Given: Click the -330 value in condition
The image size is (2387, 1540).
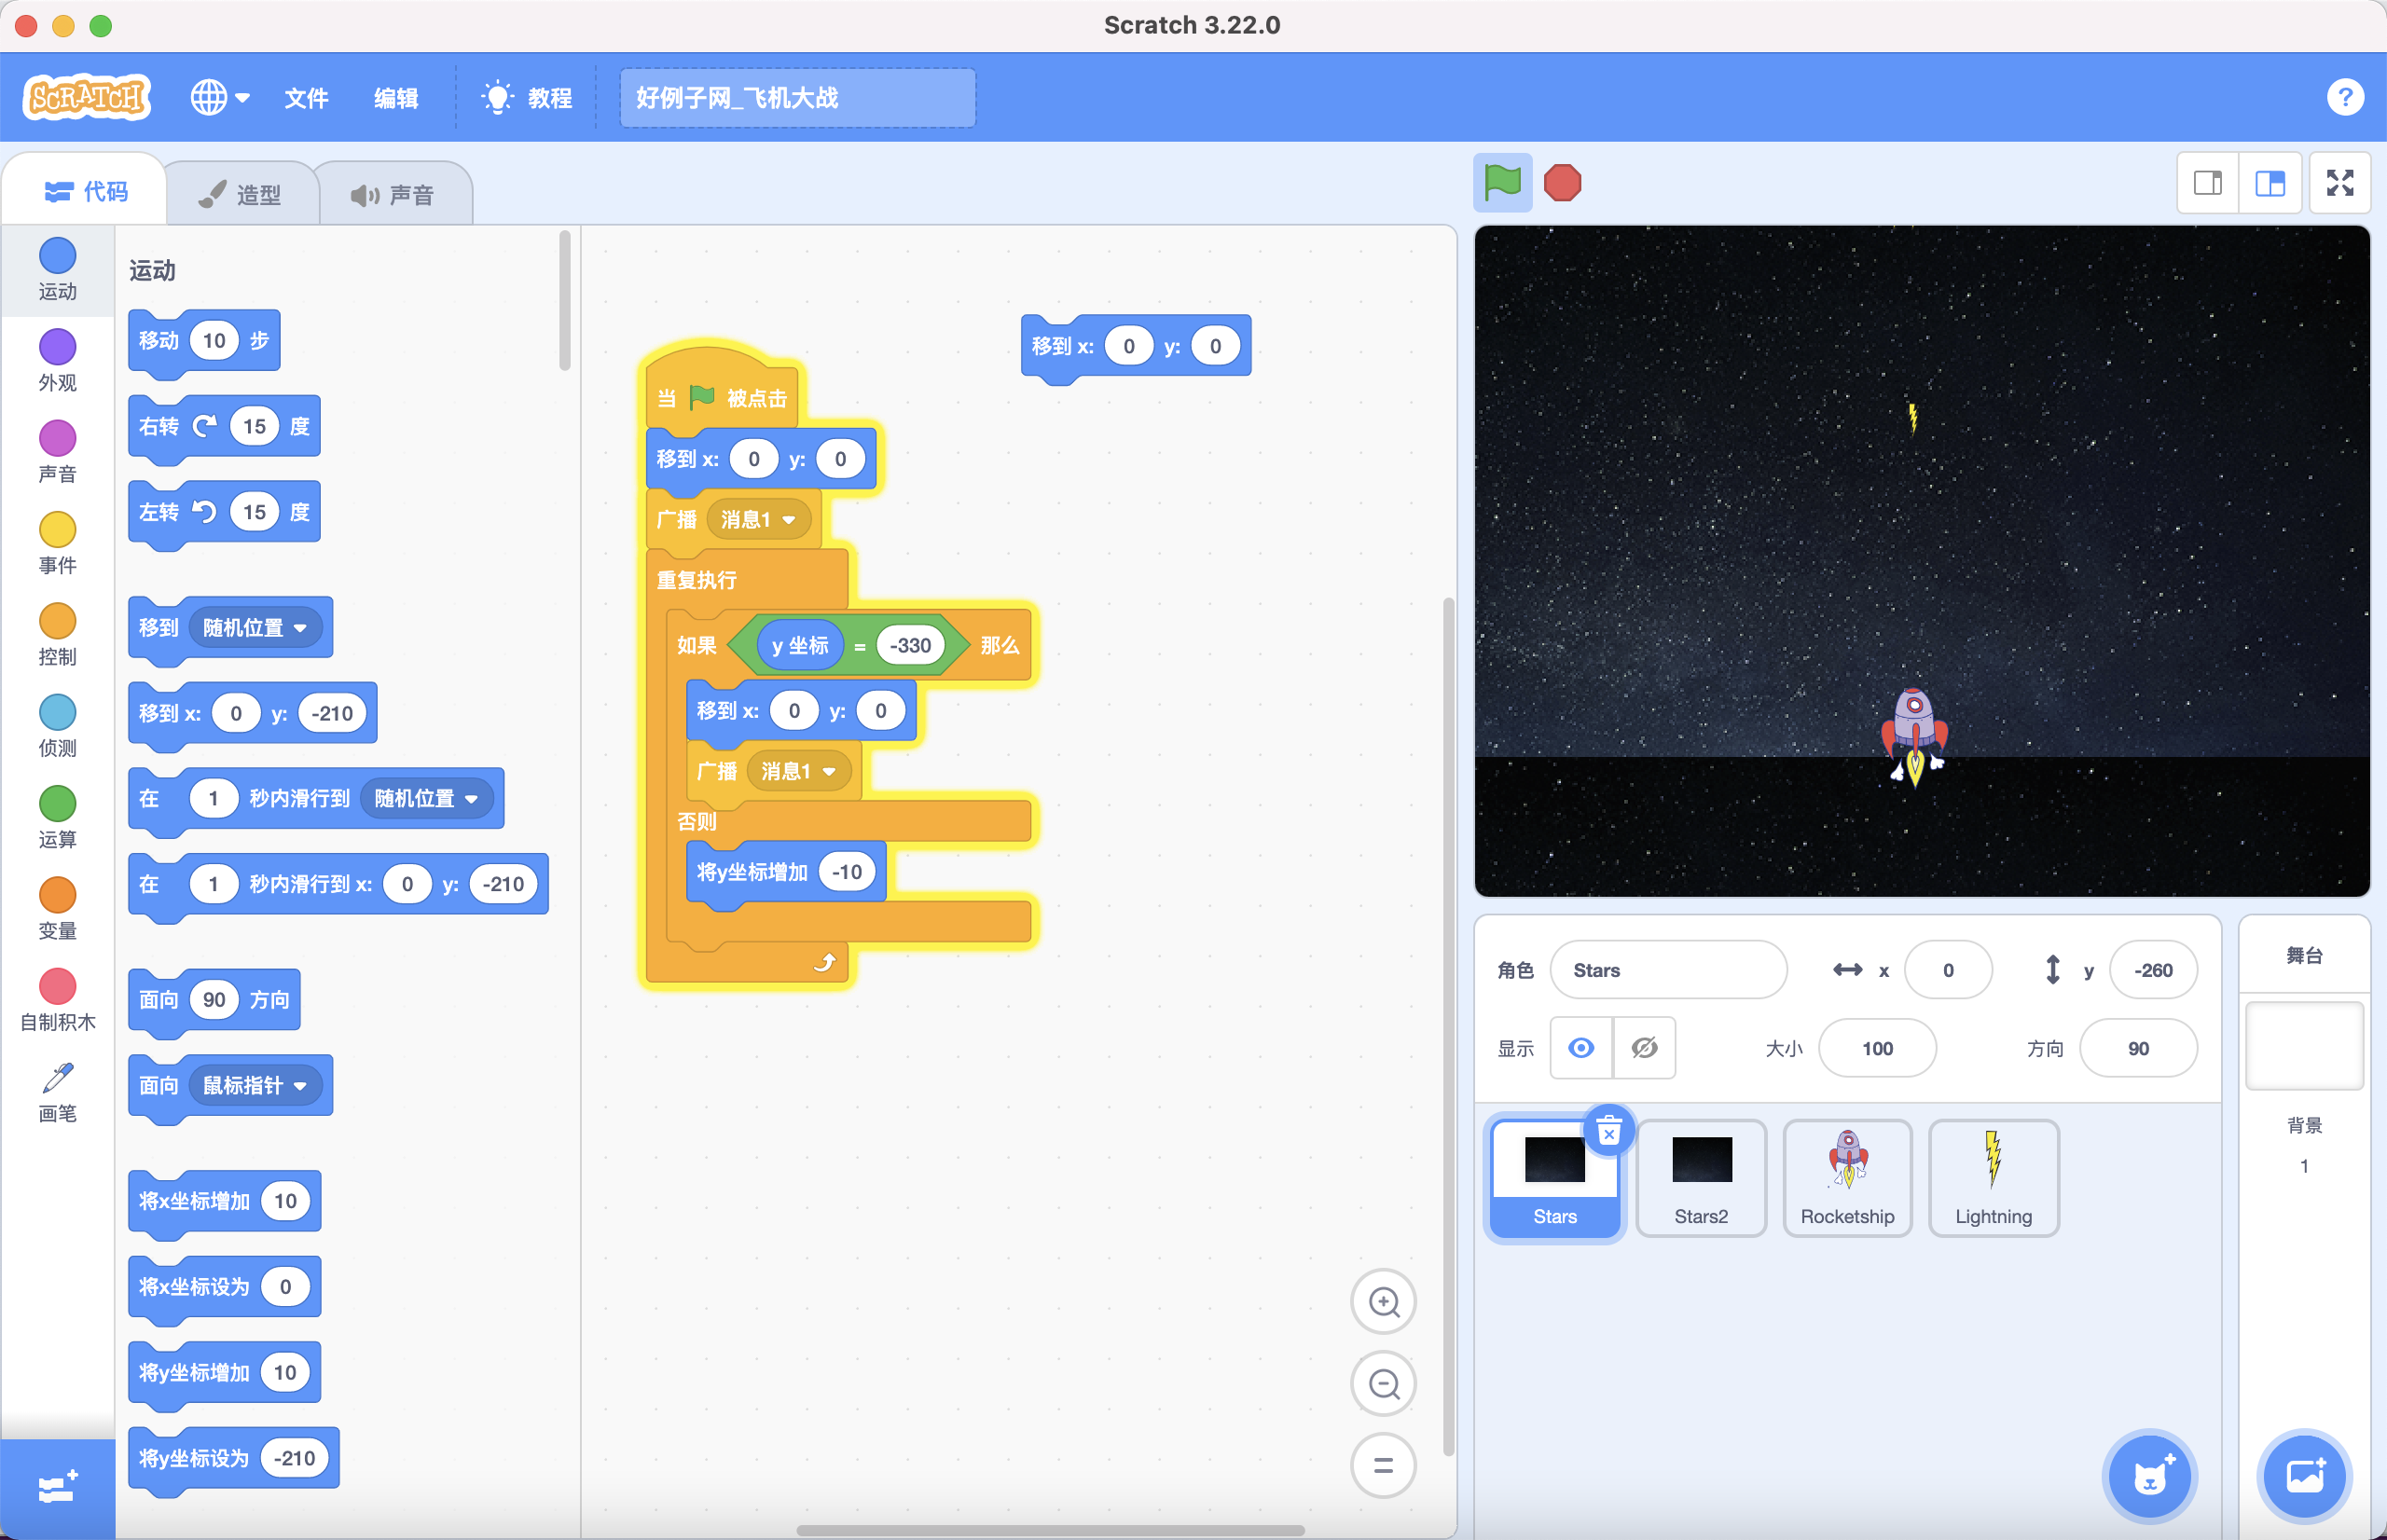Looking at the screenshot, I should pos(909,646).
